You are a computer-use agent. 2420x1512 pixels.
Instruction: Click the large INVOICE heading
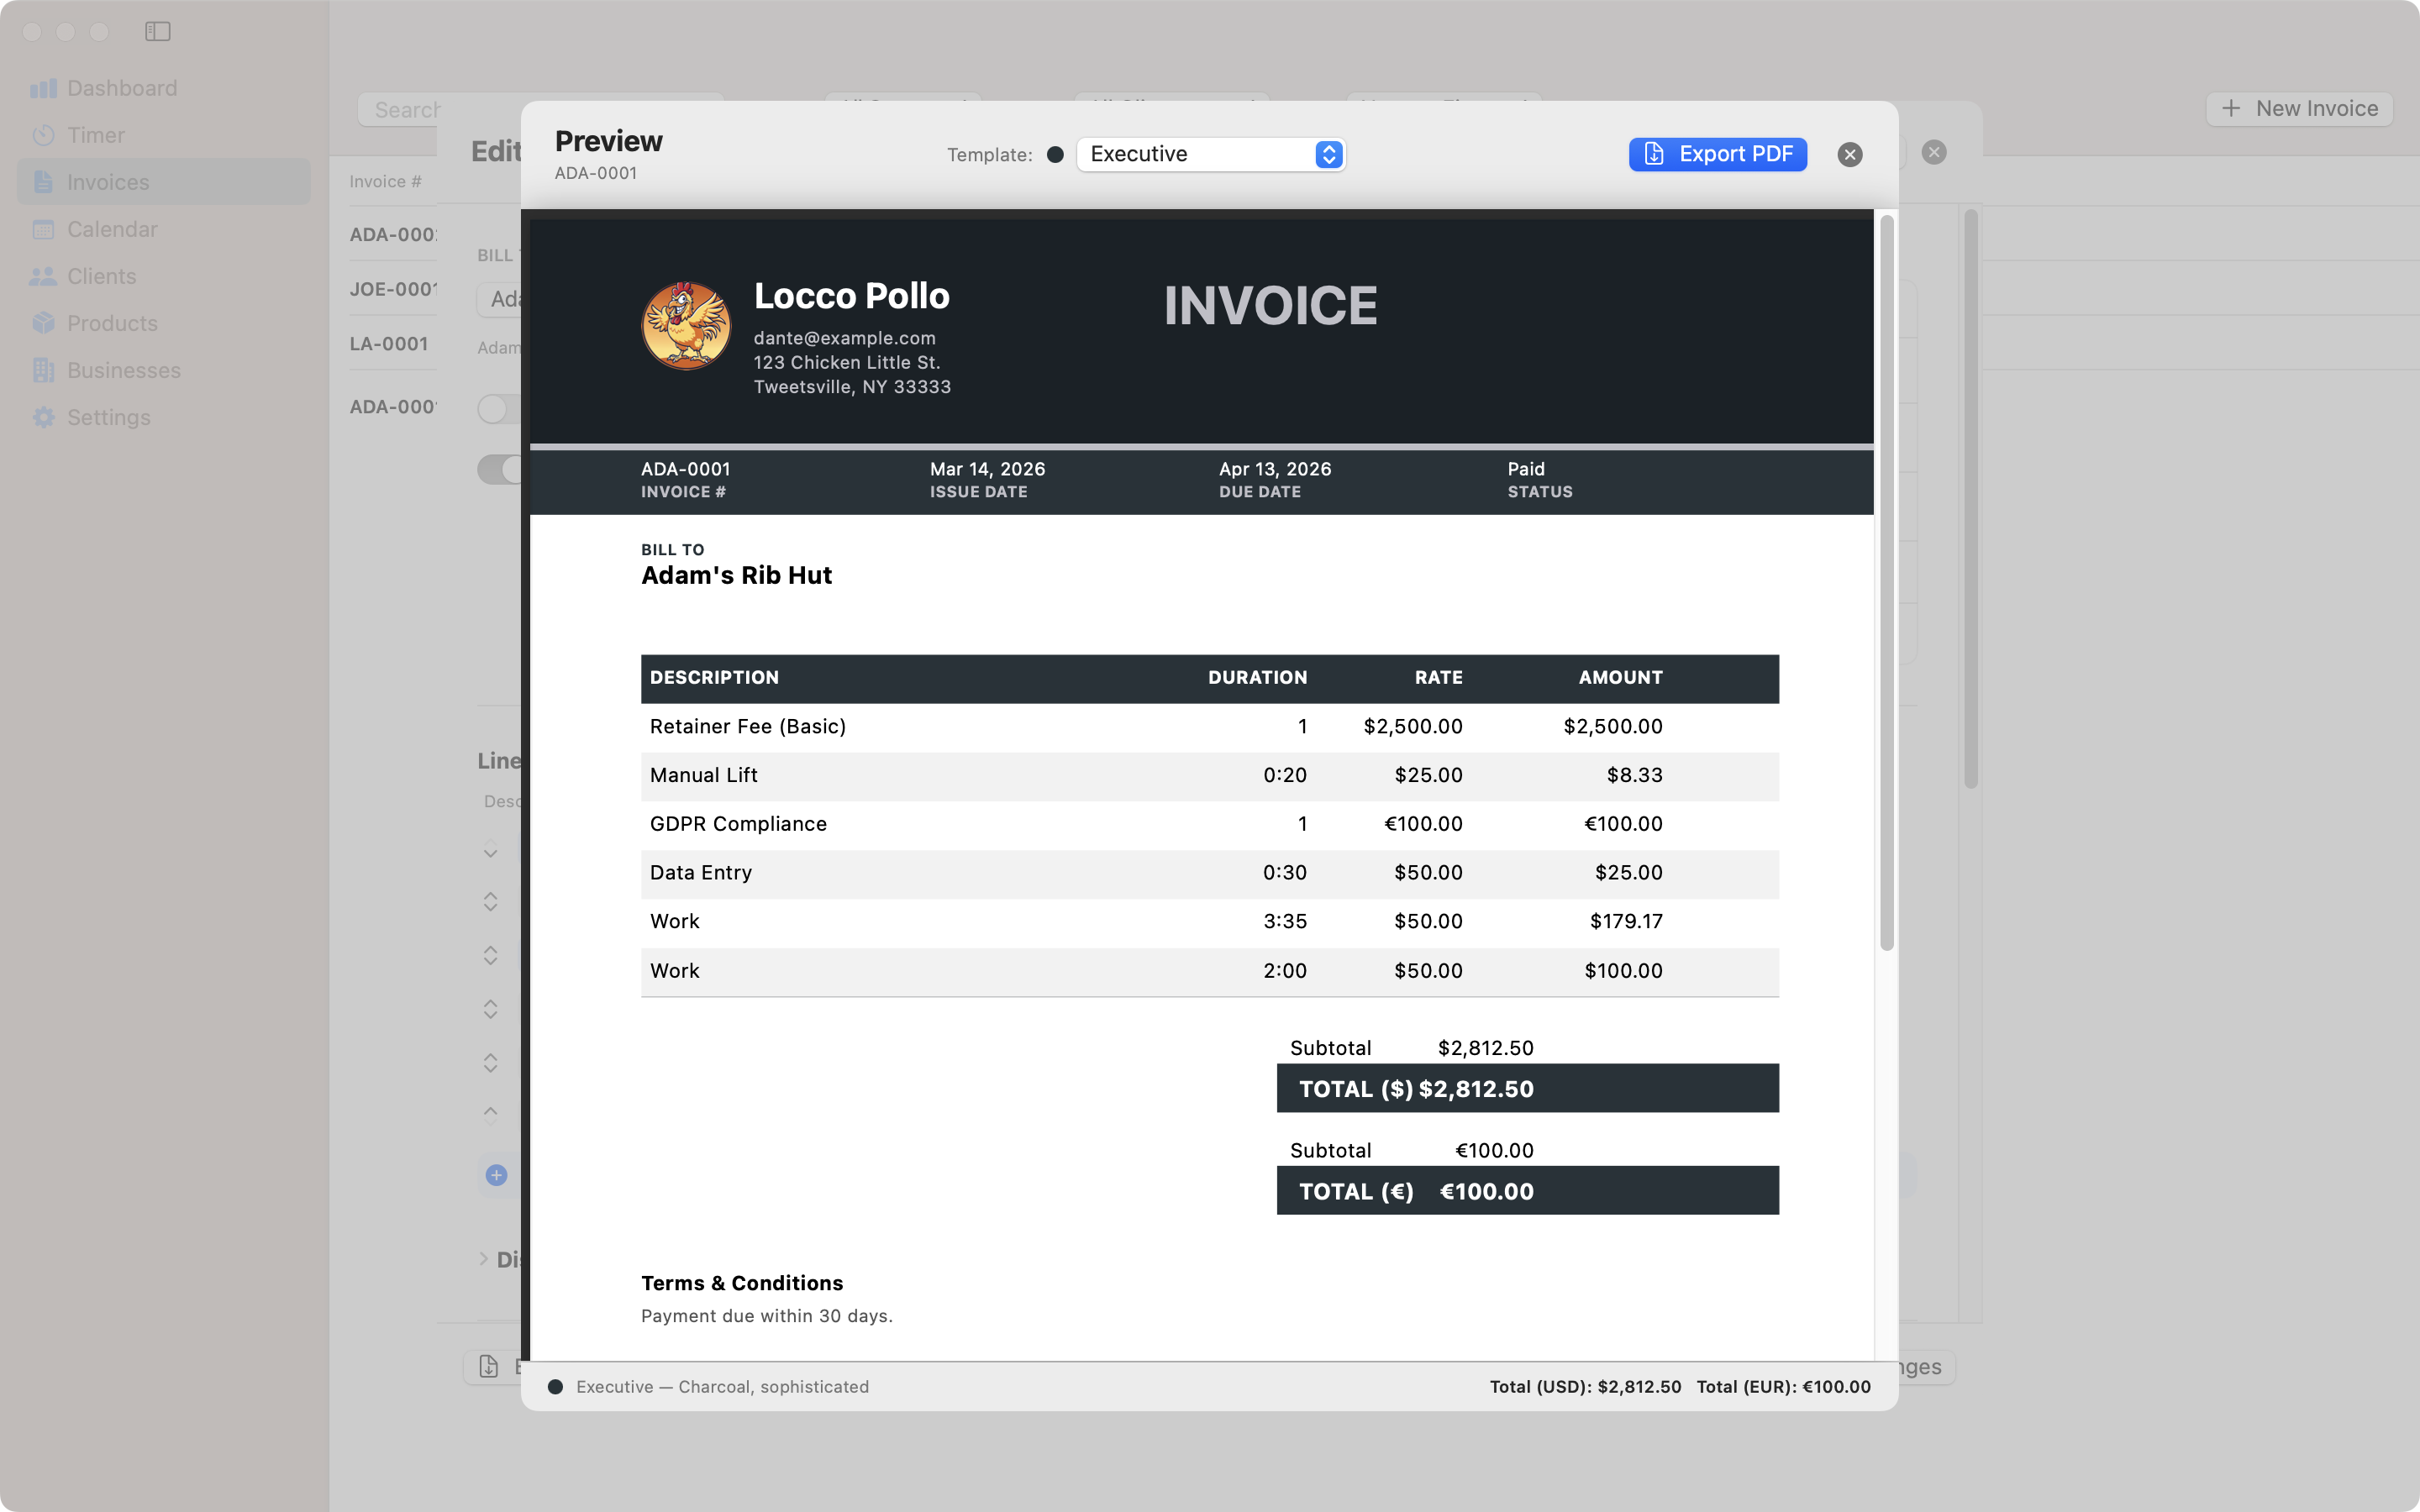pos(1271,306)
